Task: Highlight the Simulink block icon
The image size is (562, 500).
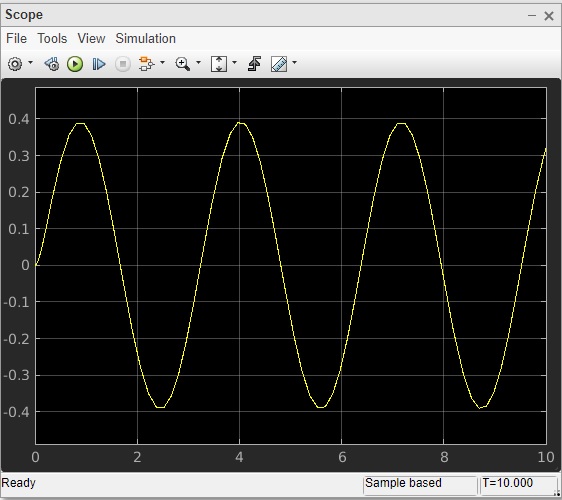Action: click(146, 64)
